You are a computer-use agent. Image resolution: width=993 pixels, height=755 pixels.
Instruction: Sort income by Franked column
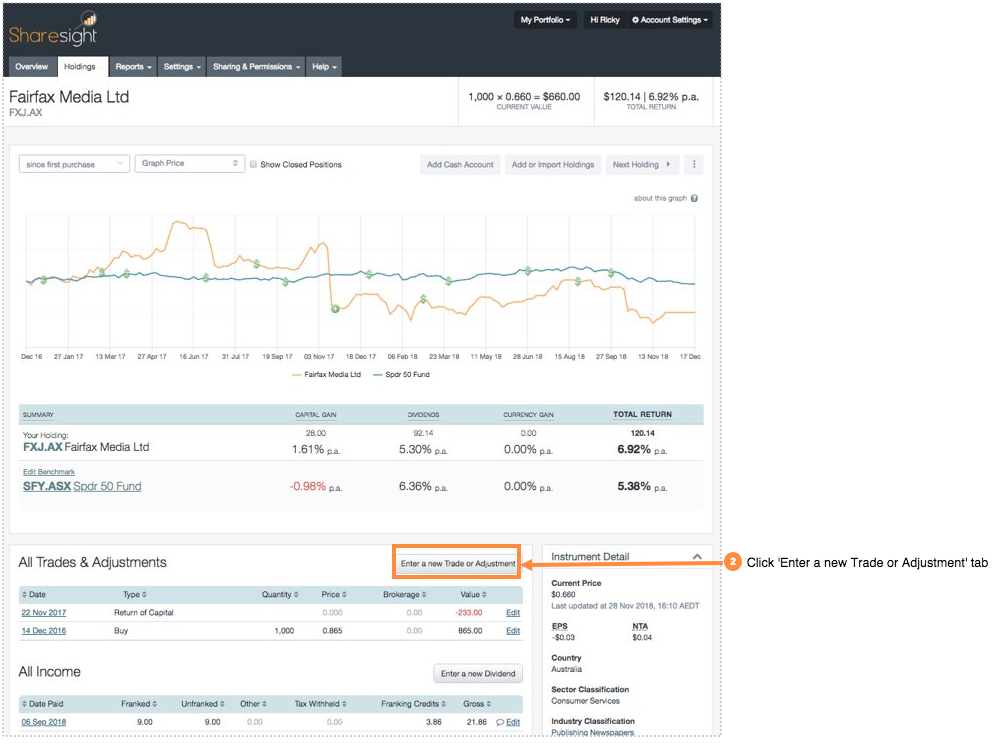(139, 704)
